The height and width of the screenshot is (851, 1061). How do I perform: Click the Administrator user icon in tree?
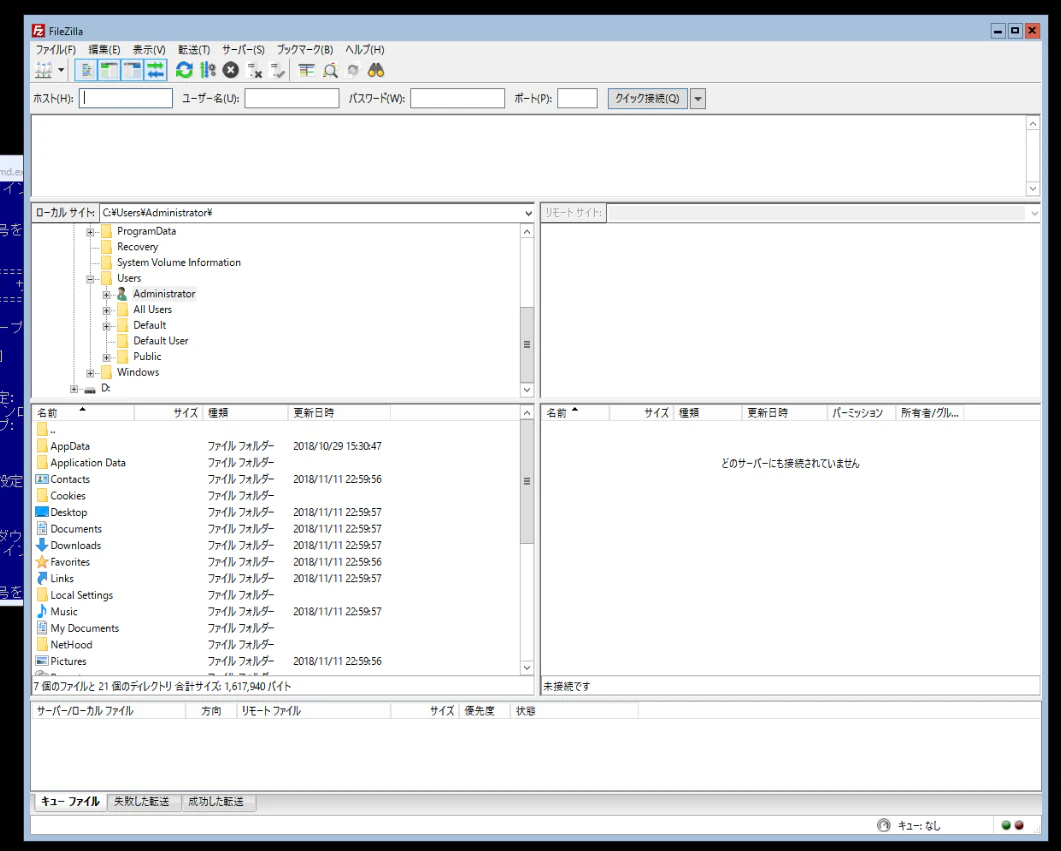pos(122,294)
